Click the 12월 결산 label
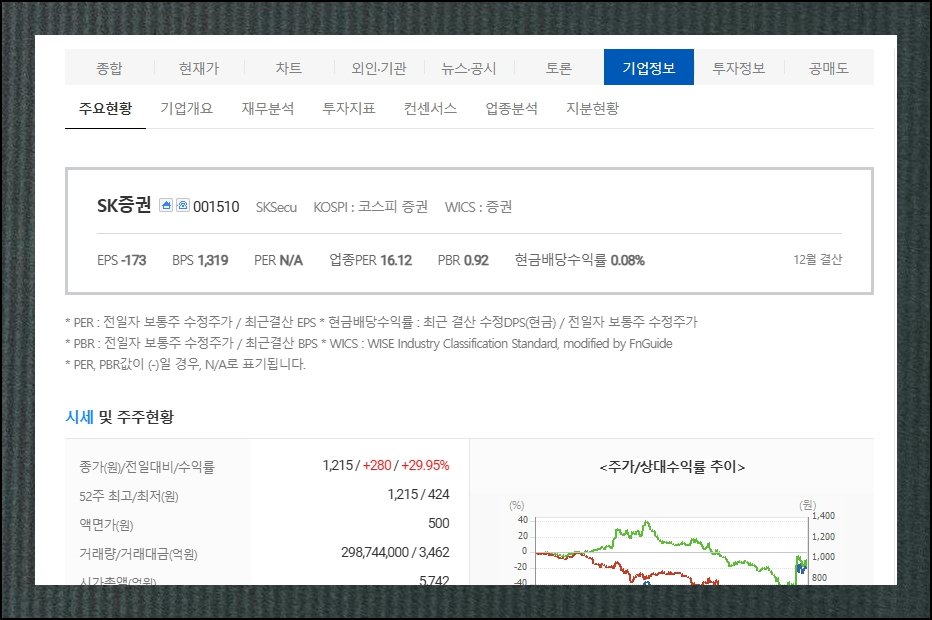The image size is (932, 620). tap(818, 259)
